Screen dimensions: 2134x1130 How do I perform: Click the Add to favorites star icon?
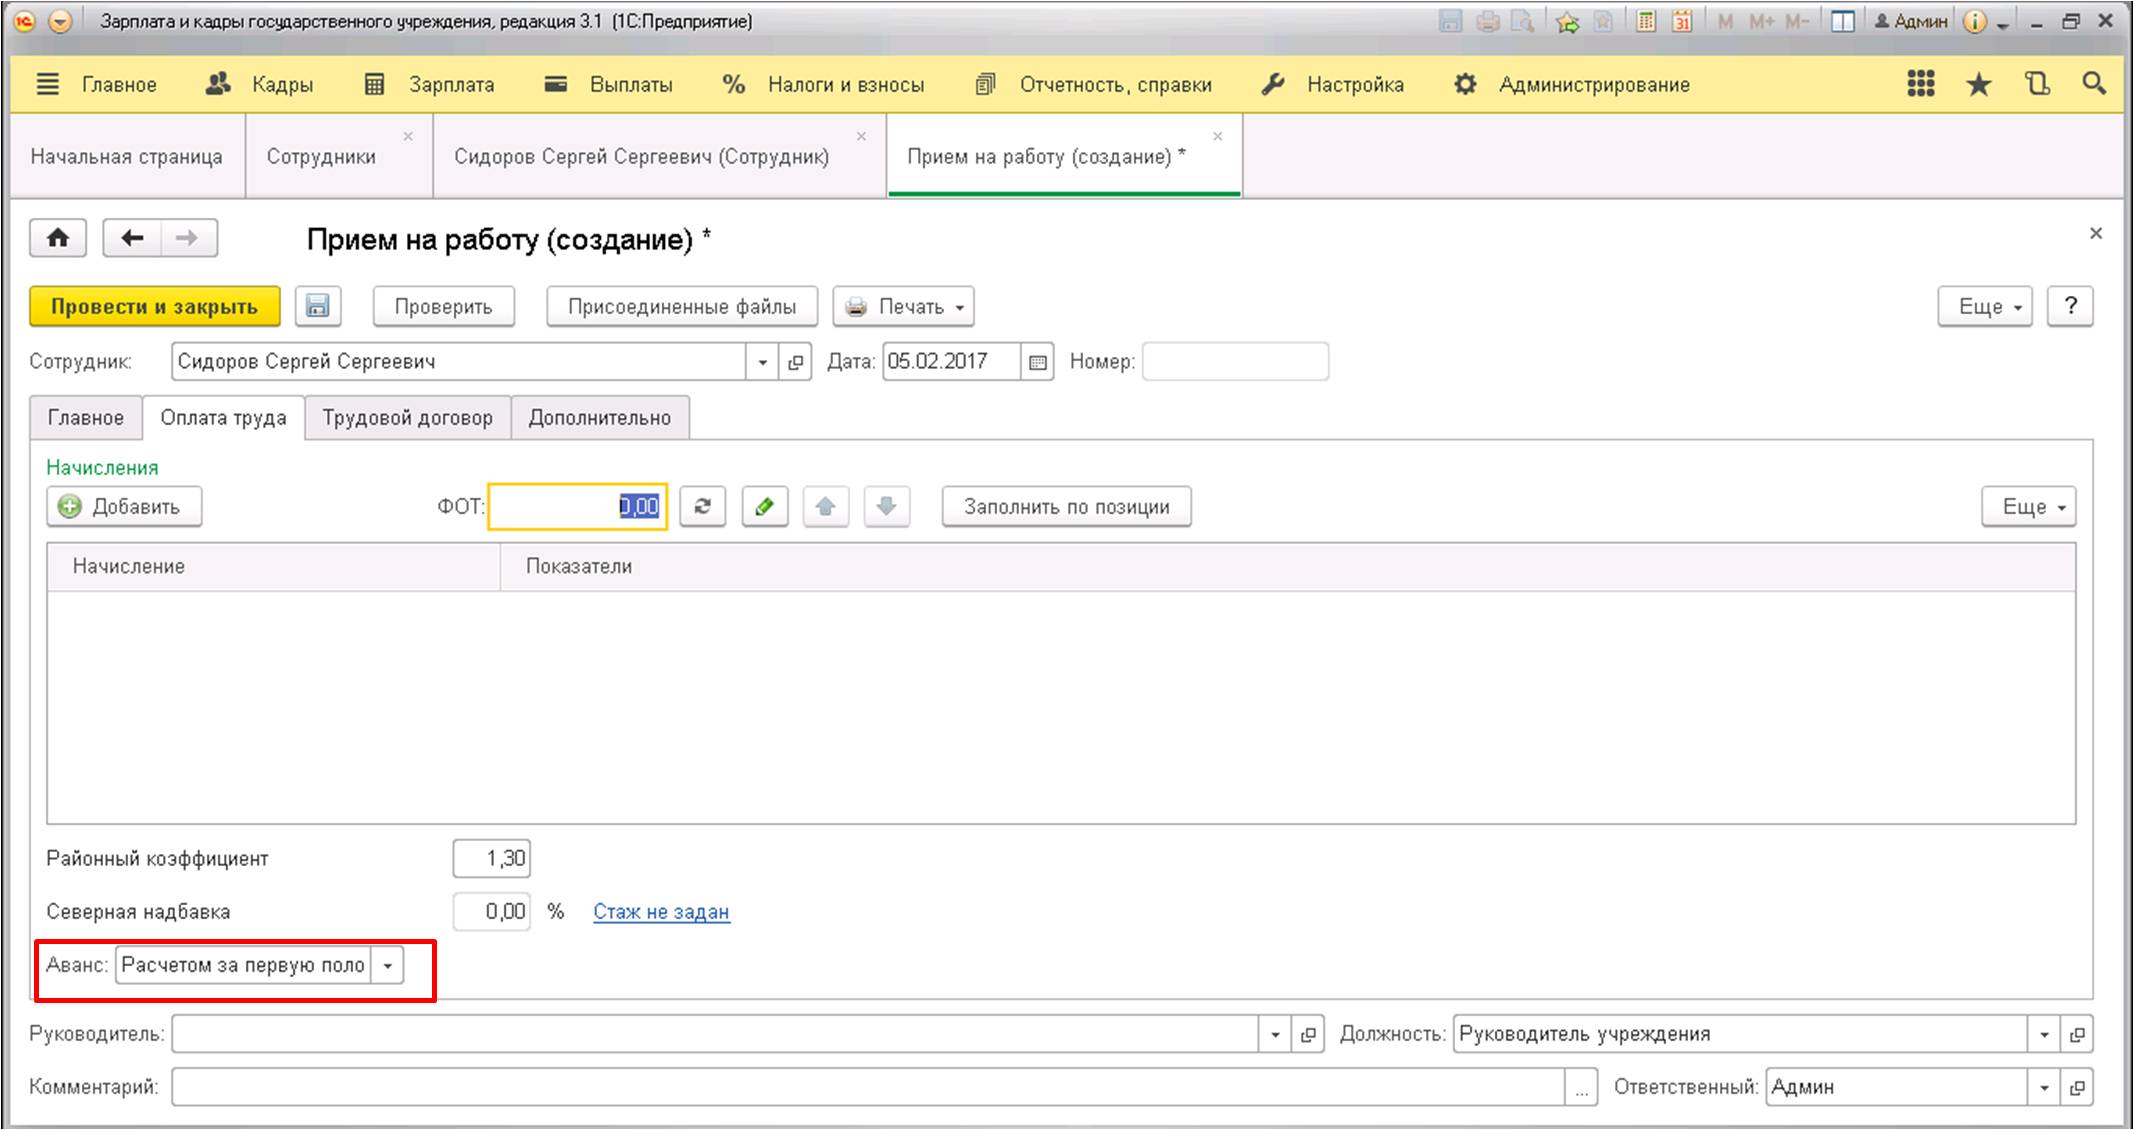[1567, 21]
